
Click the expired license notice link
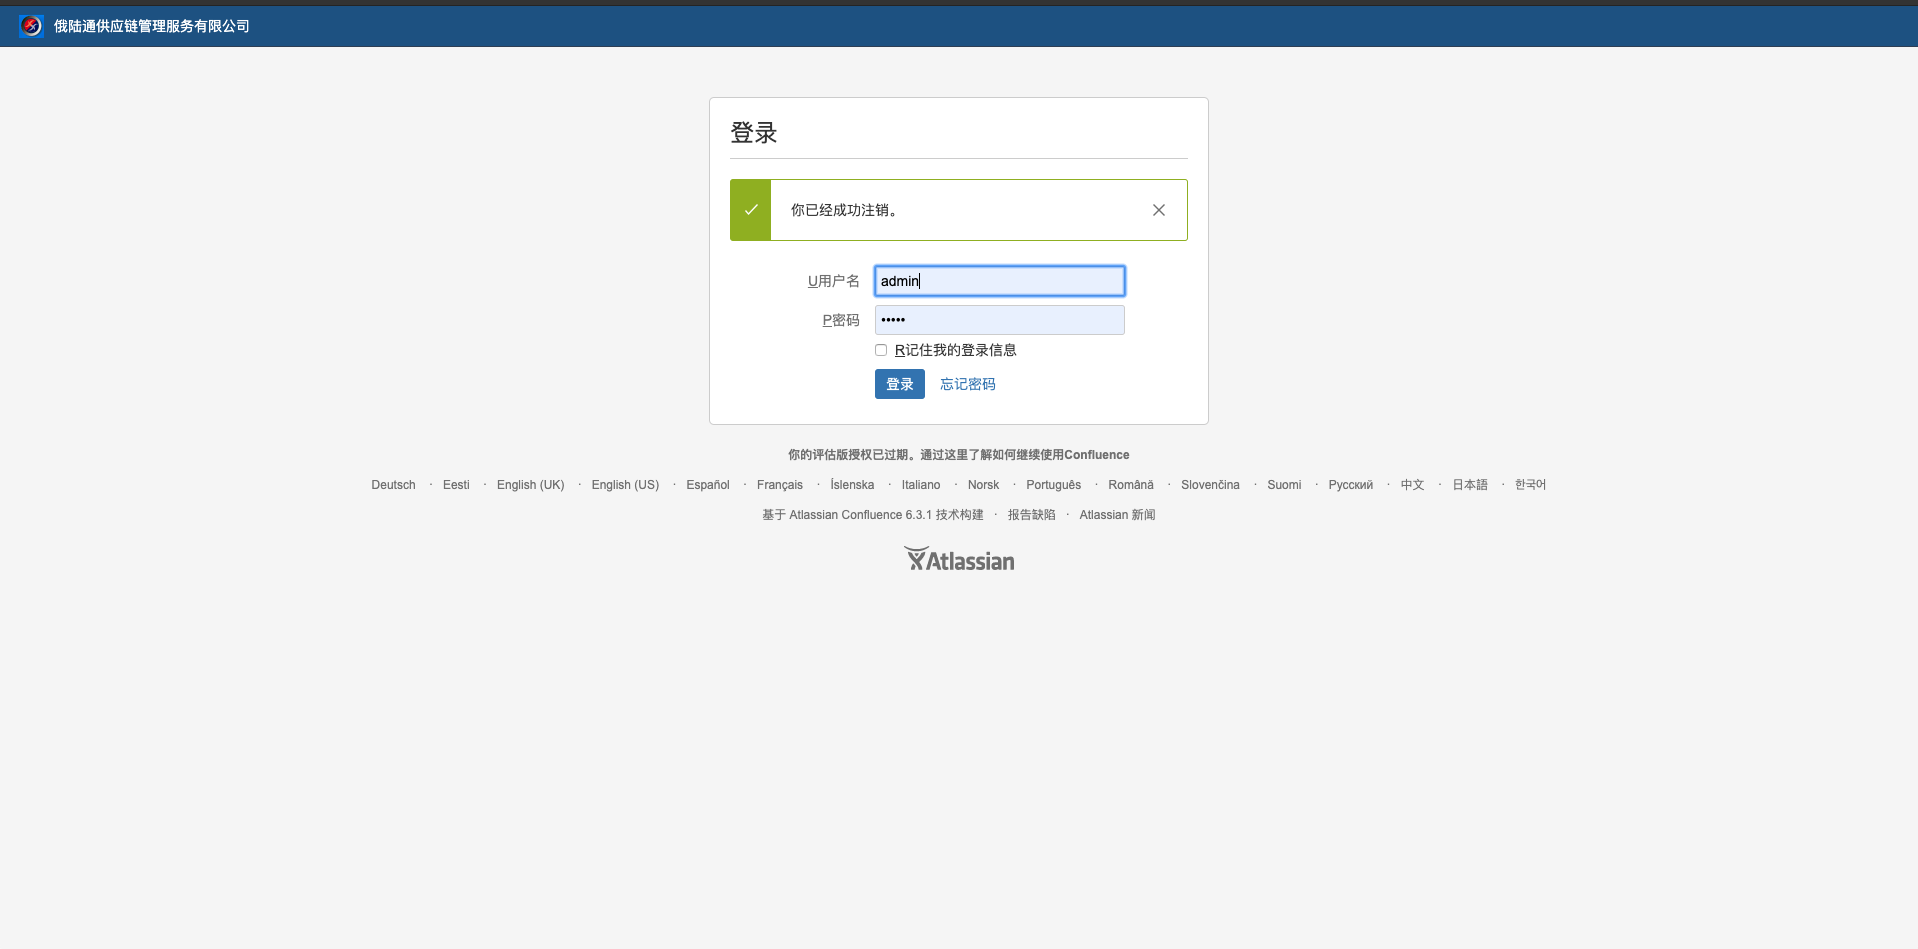(x=958, y=455)
